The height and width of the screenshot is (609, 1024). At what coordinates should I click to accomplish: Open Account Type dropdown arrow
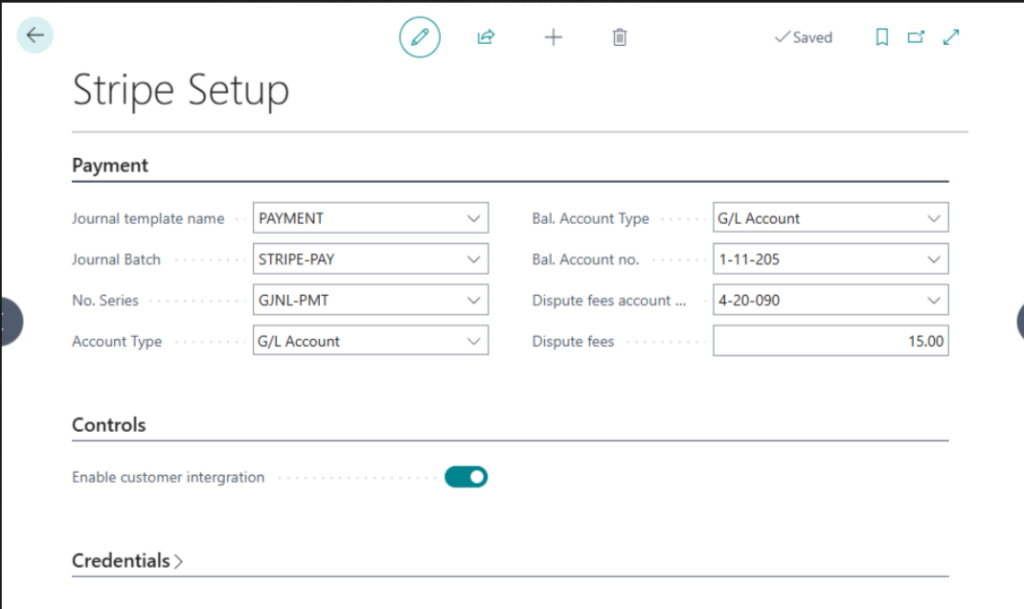point(473,341)
